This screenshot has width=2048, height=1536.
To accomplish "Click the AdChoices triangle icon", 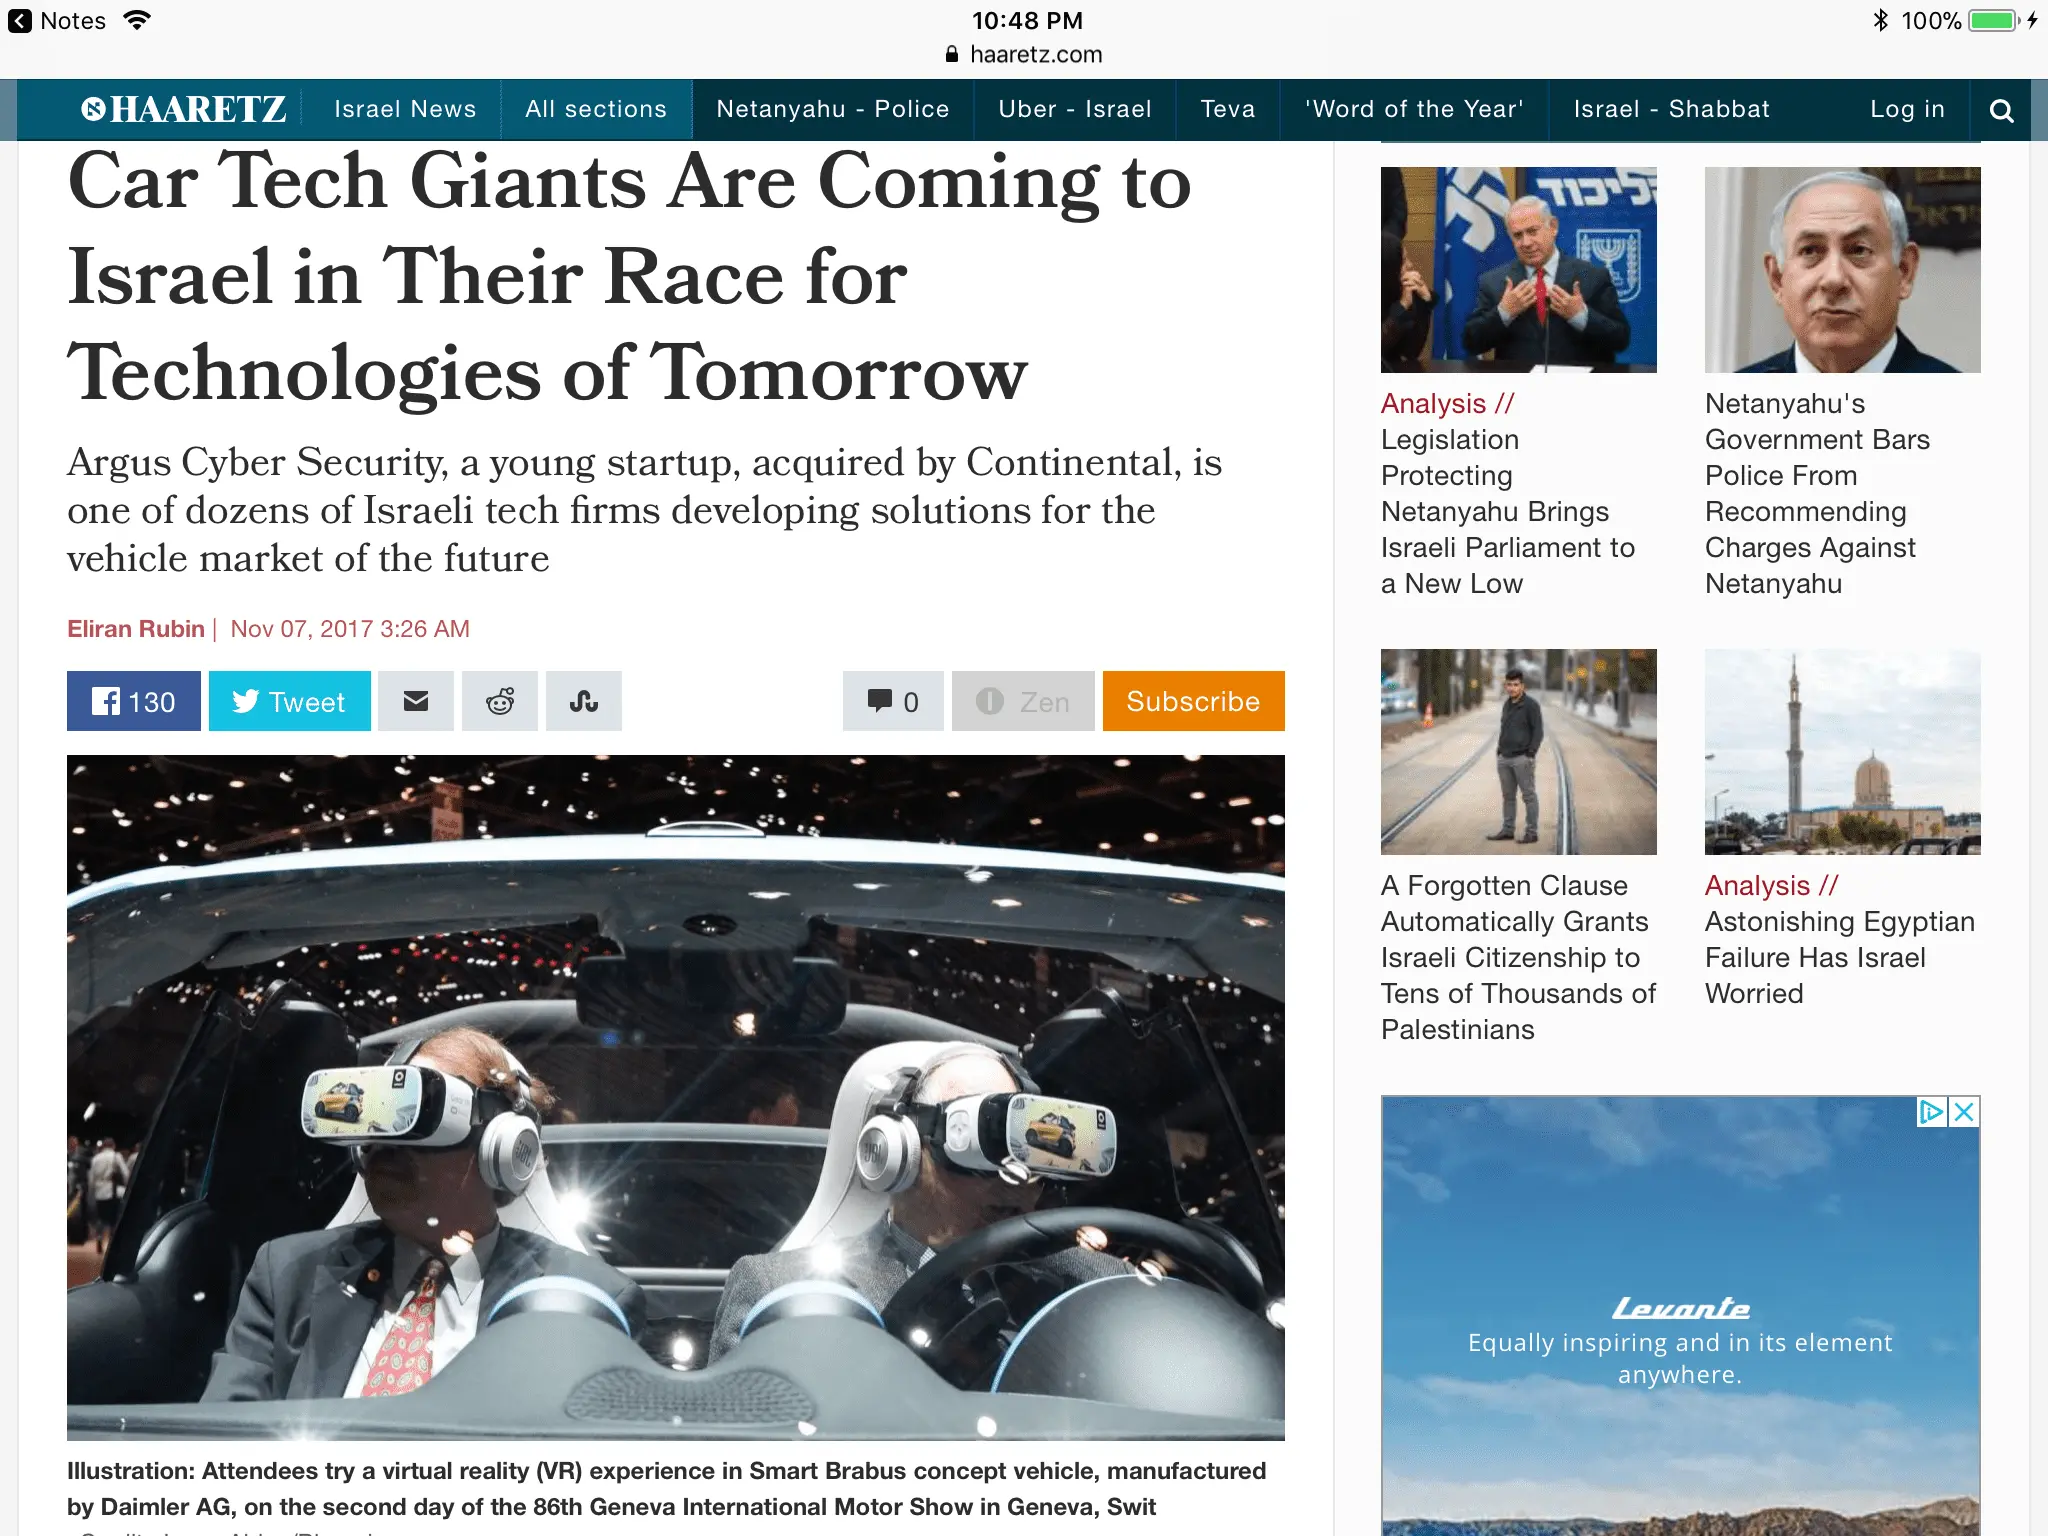I will tap(1931, 1112).
